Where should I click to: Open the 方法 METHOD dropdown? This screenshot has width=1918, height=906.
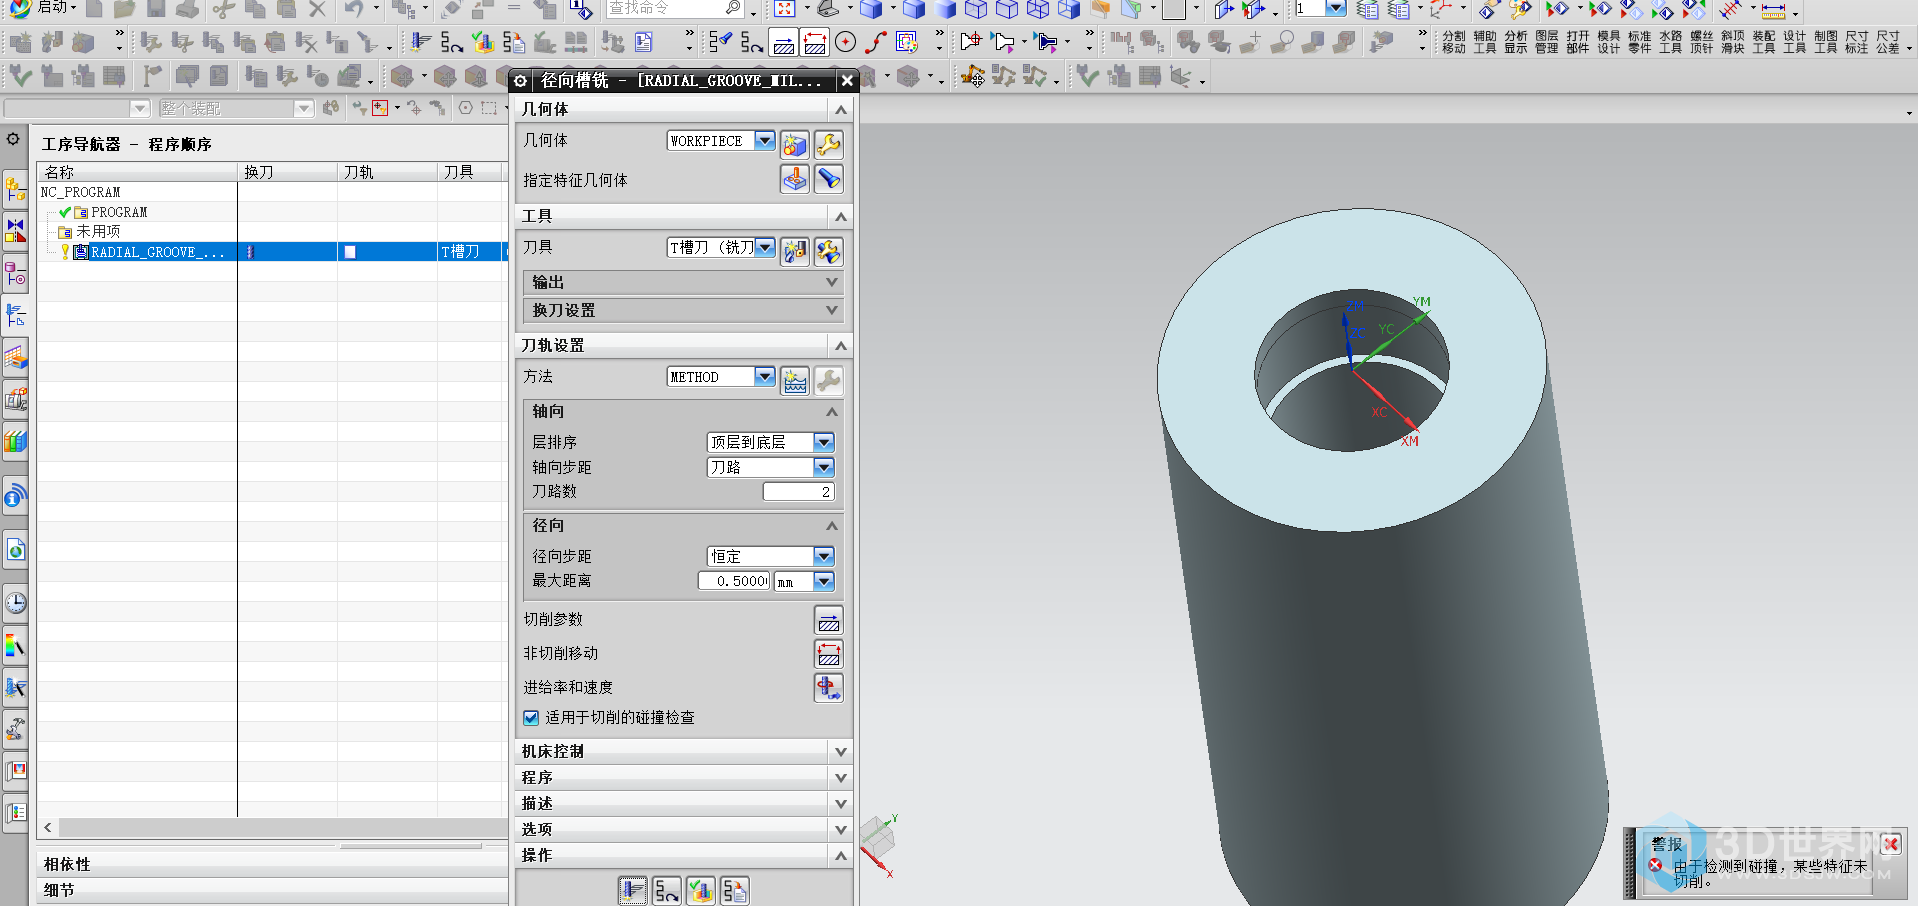(765, 377)
